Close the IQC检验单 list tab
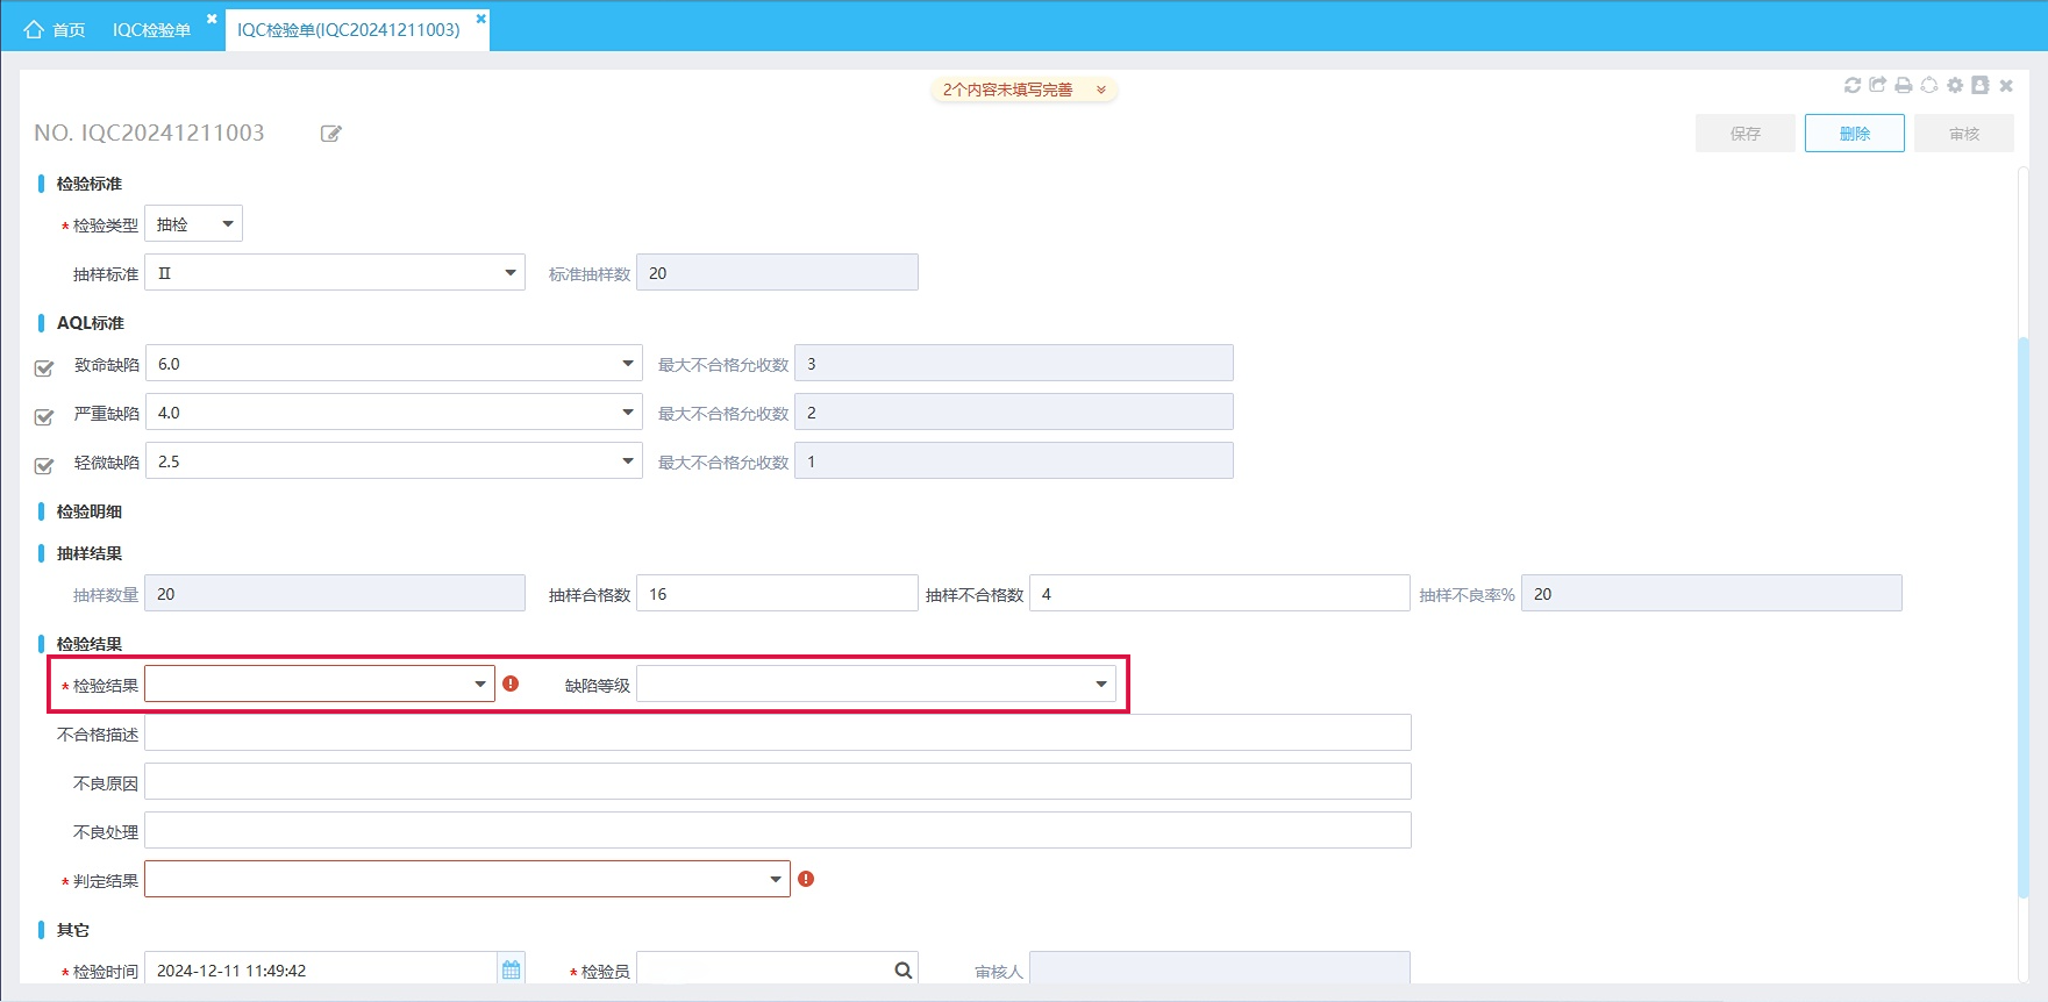 212,19
